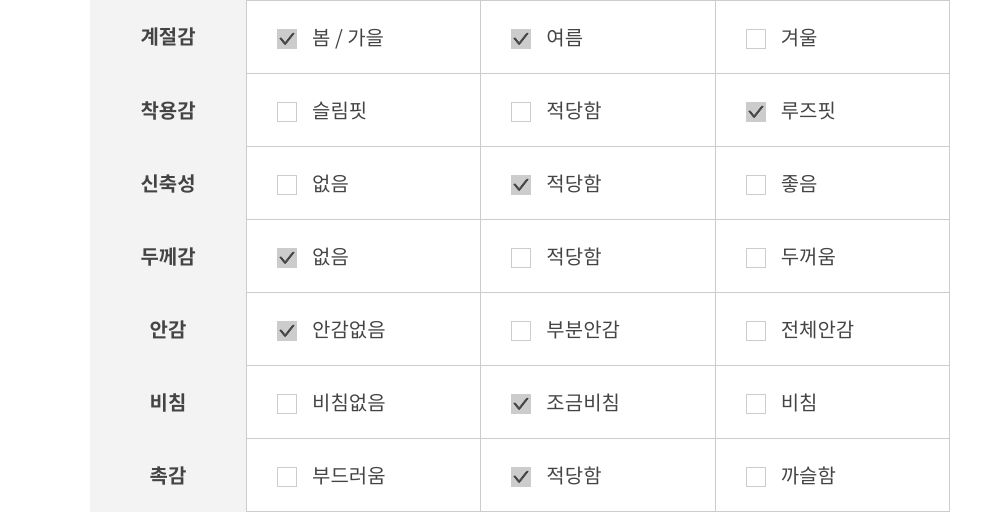Check 비침 in the last column
This screenshot has height=528, width=1000.
tap(756, 404)
